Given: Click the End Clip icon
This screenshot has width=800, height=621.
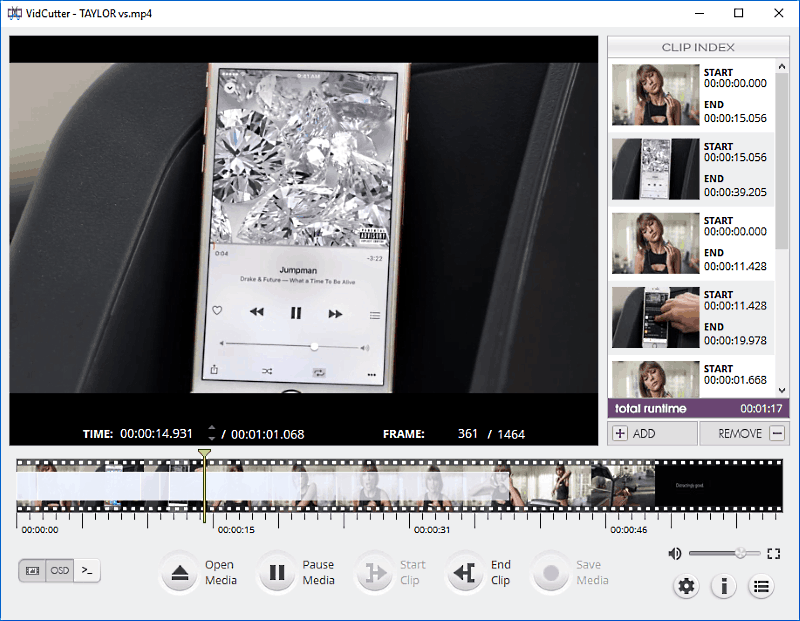Looking at the screenshot, I should pos(465,573).
